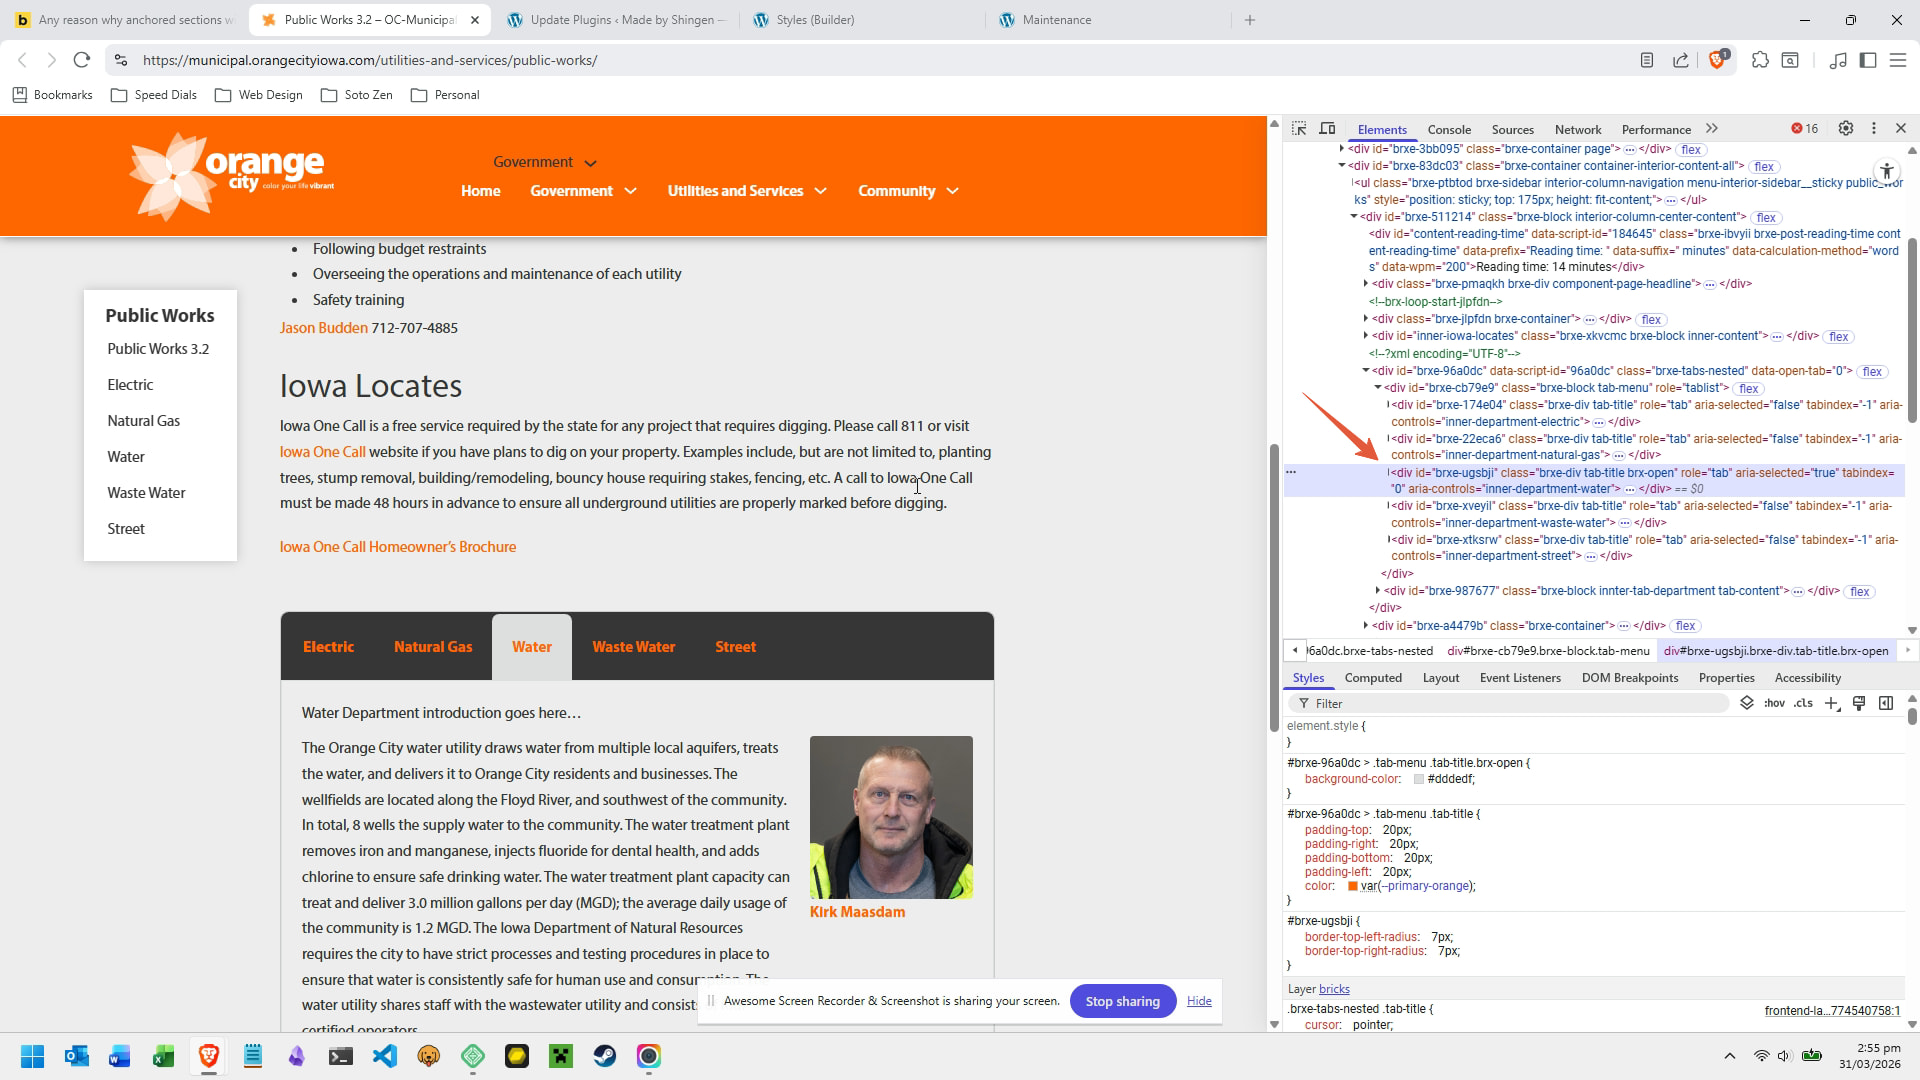Focus the Styles Filter input field

tap(1512, 703)
